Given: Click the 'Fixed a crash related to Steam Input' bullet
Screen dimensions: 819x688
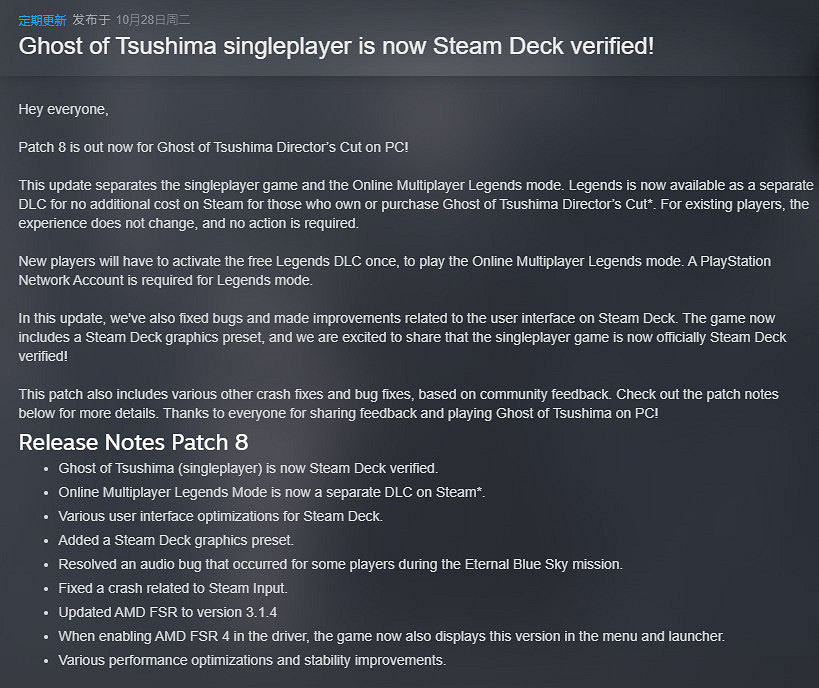Looking at the screenshot, I should pyautogui.click(x=173, y=588).
